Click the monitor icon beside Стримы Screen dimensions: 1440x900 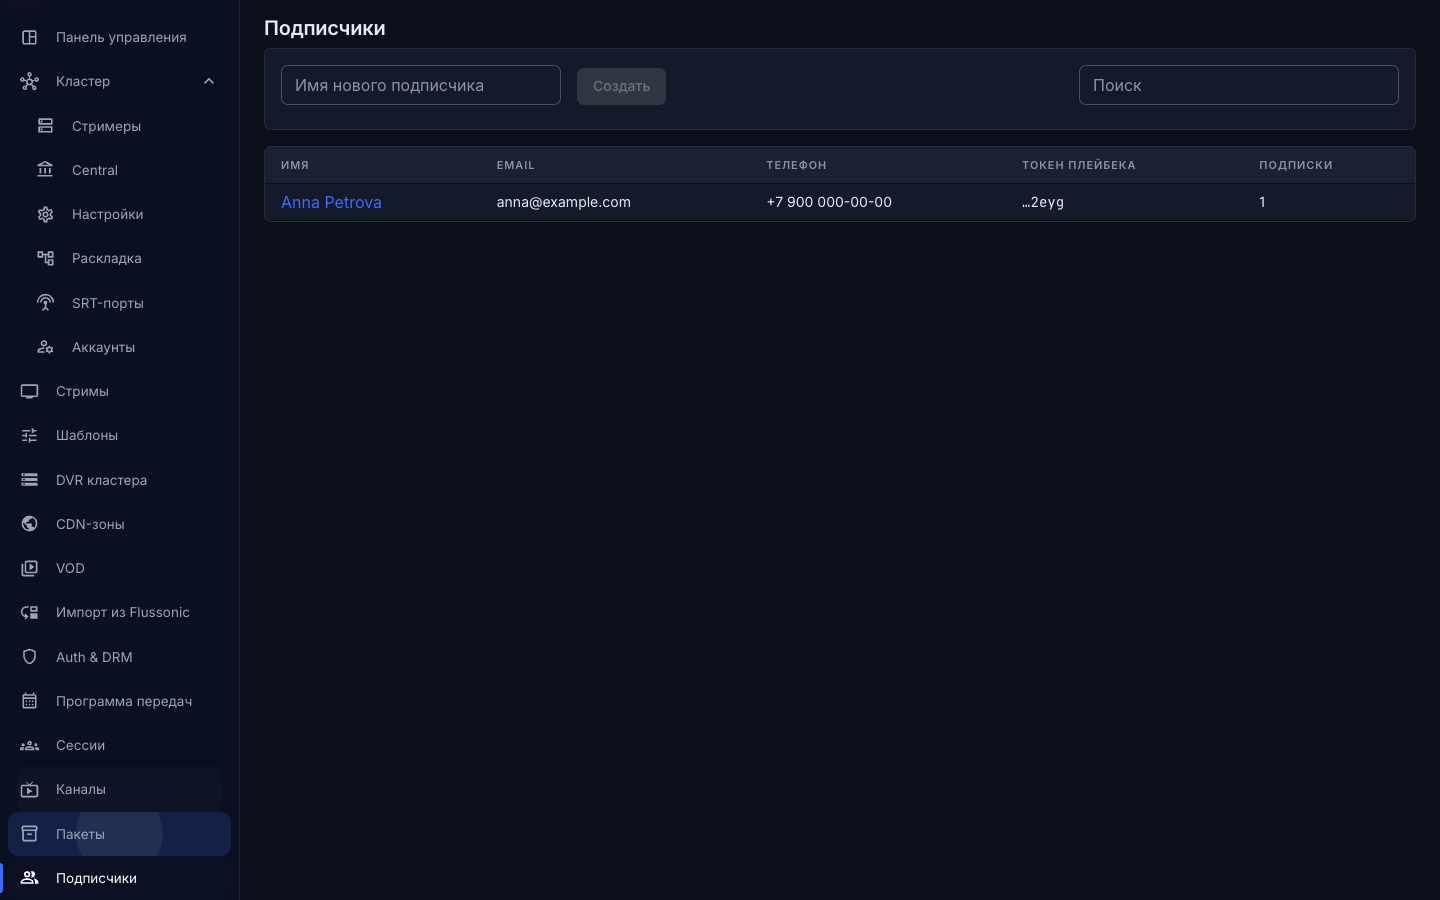tap(30, 391)
